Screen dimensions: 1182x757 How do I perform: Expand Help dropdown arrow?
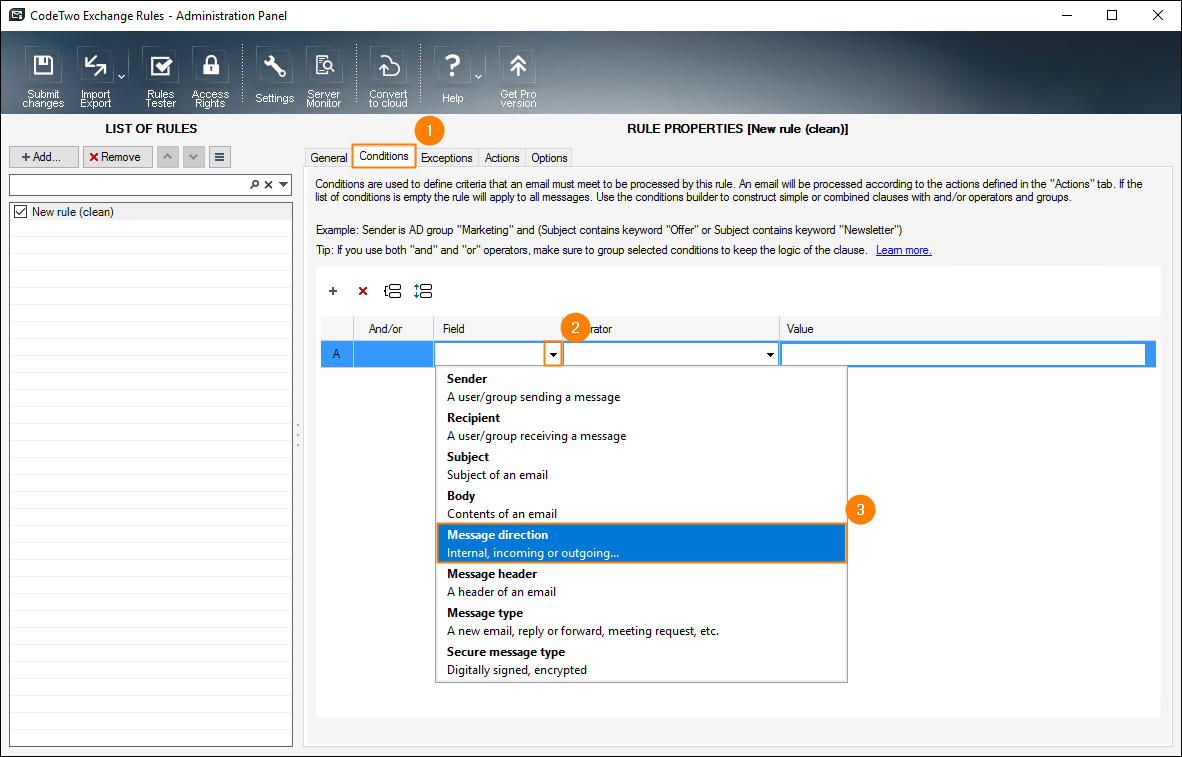pyautogui.click(x=479, y=78)
